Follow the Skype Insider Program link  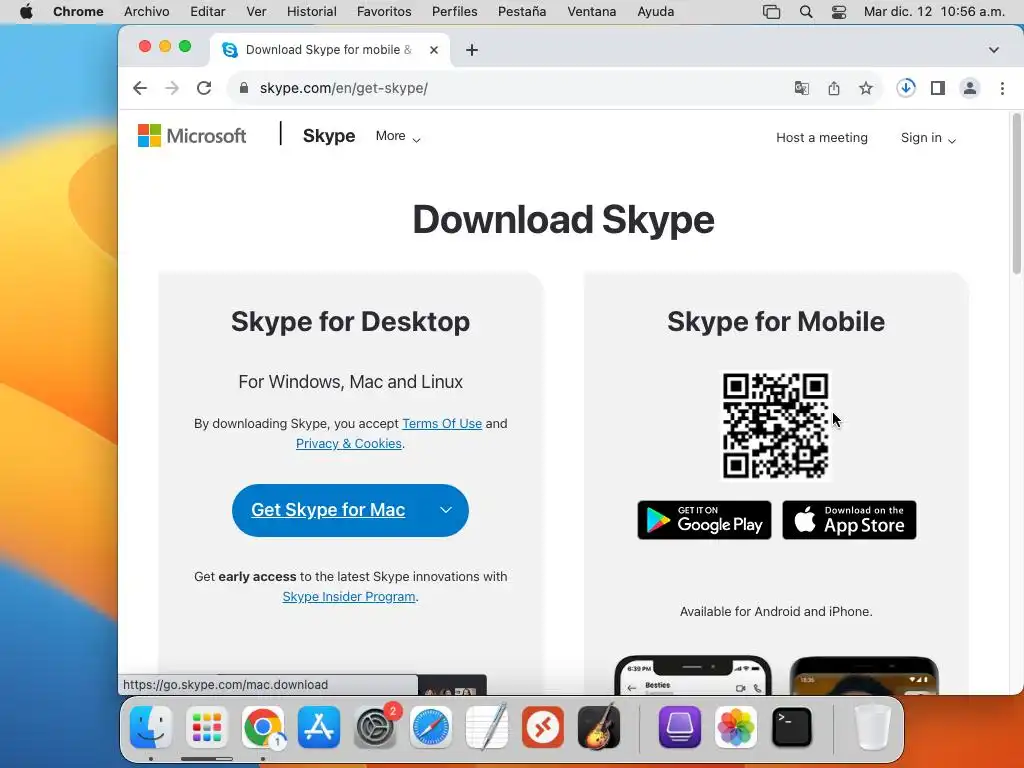[x=349, y=596]
